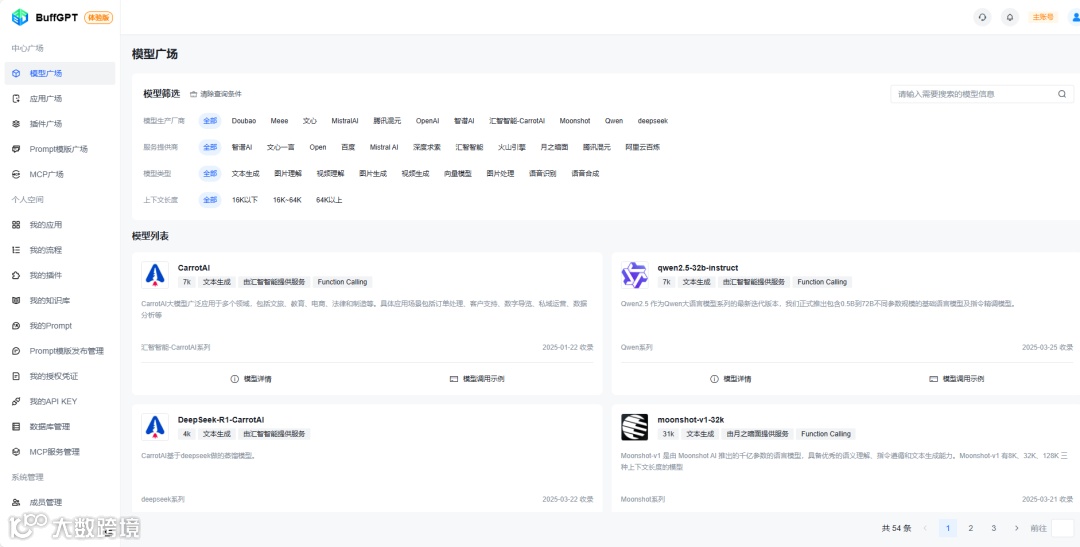1080x547 pixels.
Task: Filter context length 64K以上
Action: tap(329, 200)
